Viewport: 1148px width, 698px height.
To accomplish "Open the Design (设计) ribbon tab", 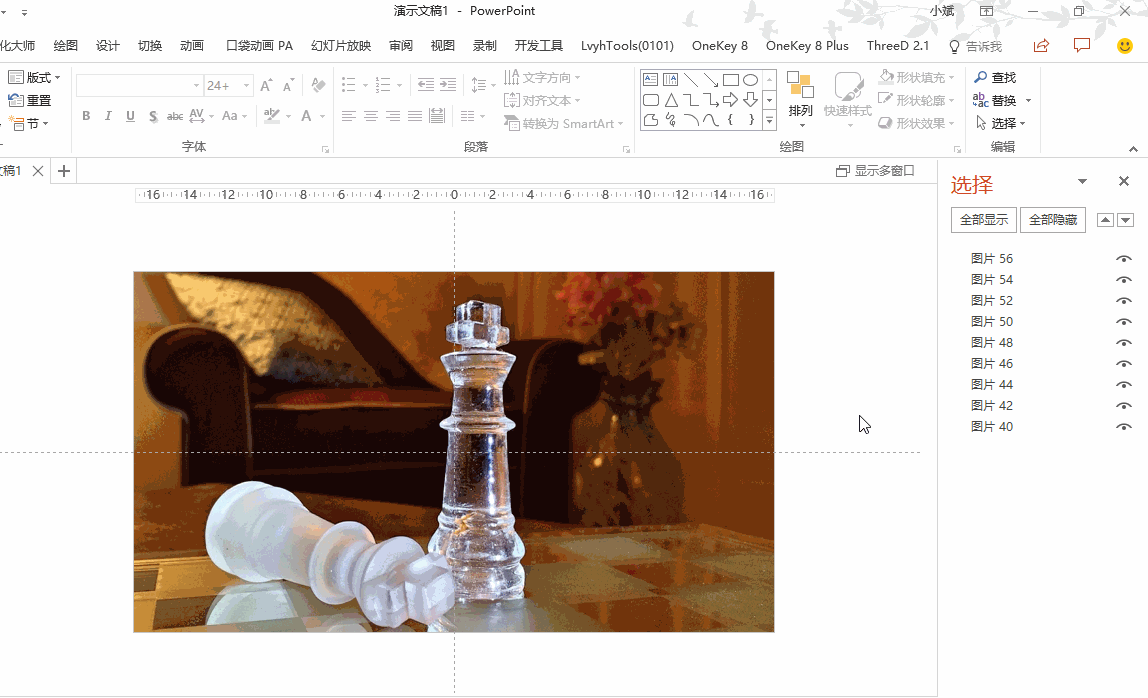I will point(108,46).
